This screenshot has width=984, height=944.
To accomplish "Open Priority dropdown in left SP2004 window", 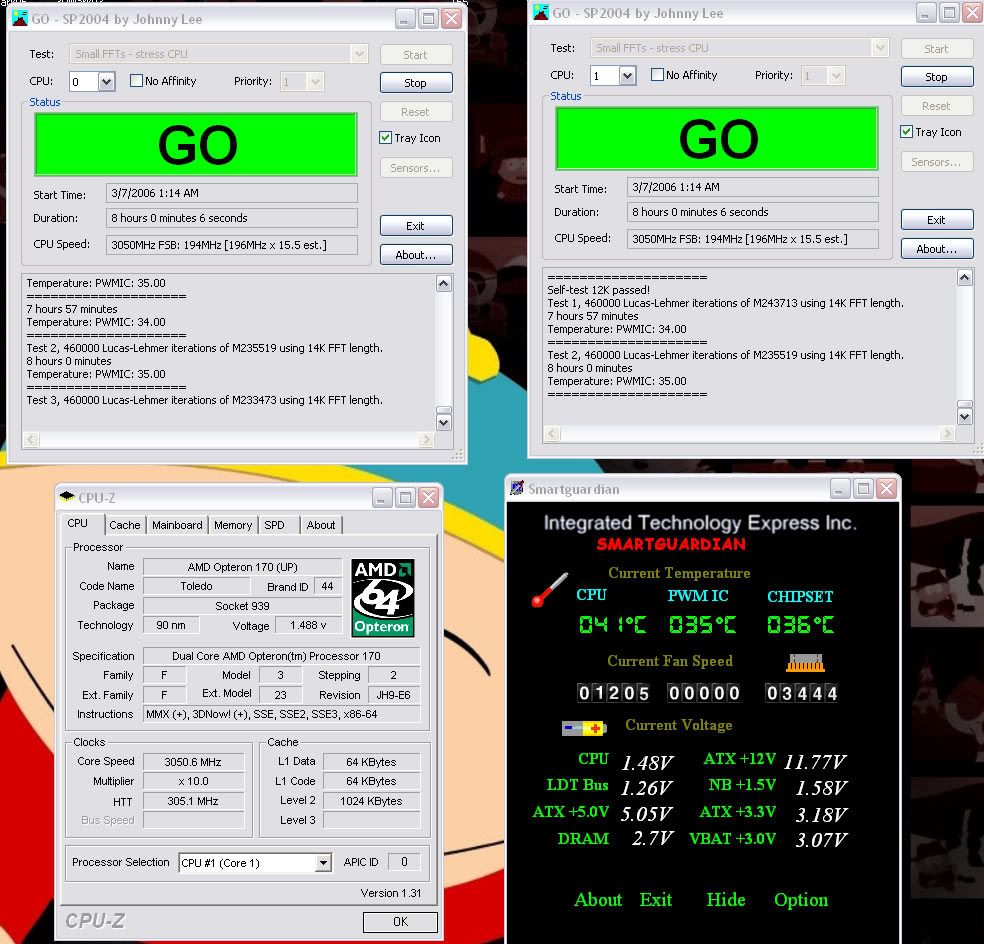I will pos(315,82).
